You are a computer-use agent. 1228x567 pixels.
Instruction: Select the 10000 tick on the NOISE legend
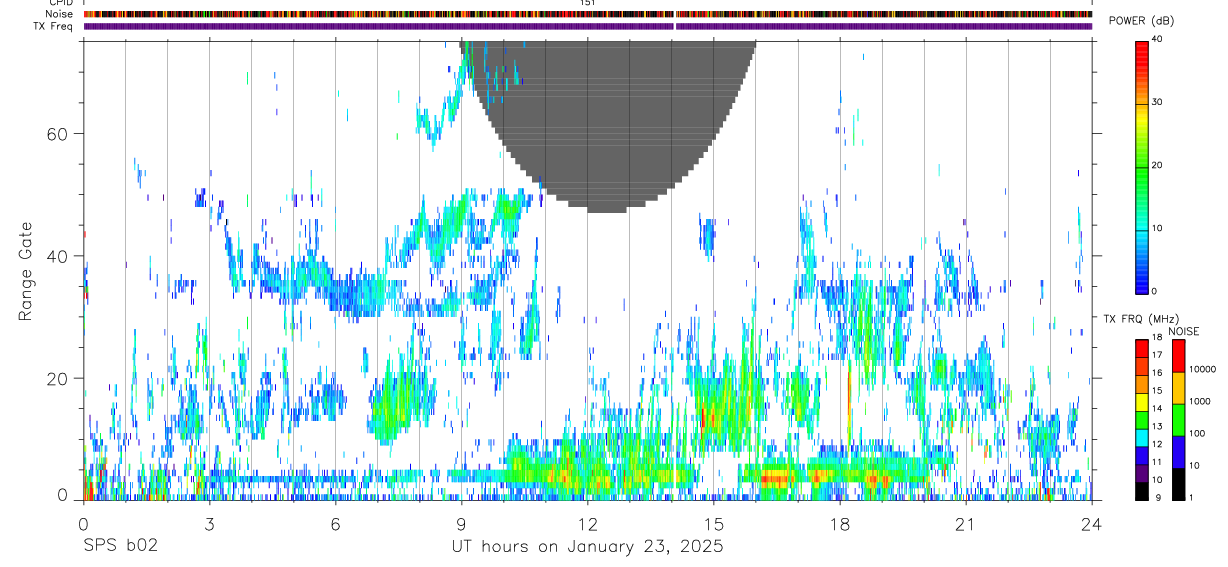click(1203, 370)
